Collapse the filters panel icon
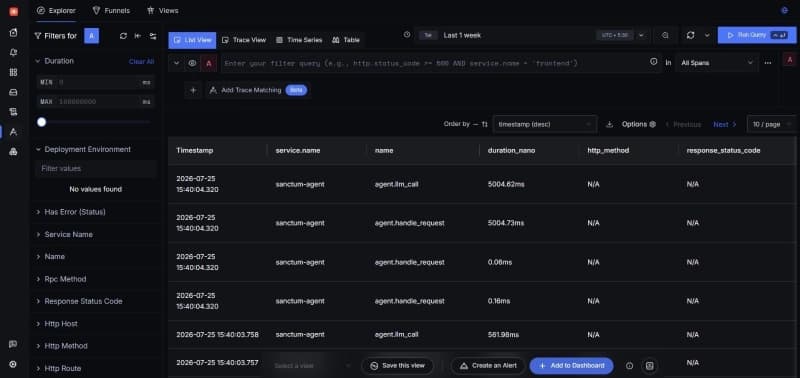Viewport: 800px width, 378px height. [138, 36]
